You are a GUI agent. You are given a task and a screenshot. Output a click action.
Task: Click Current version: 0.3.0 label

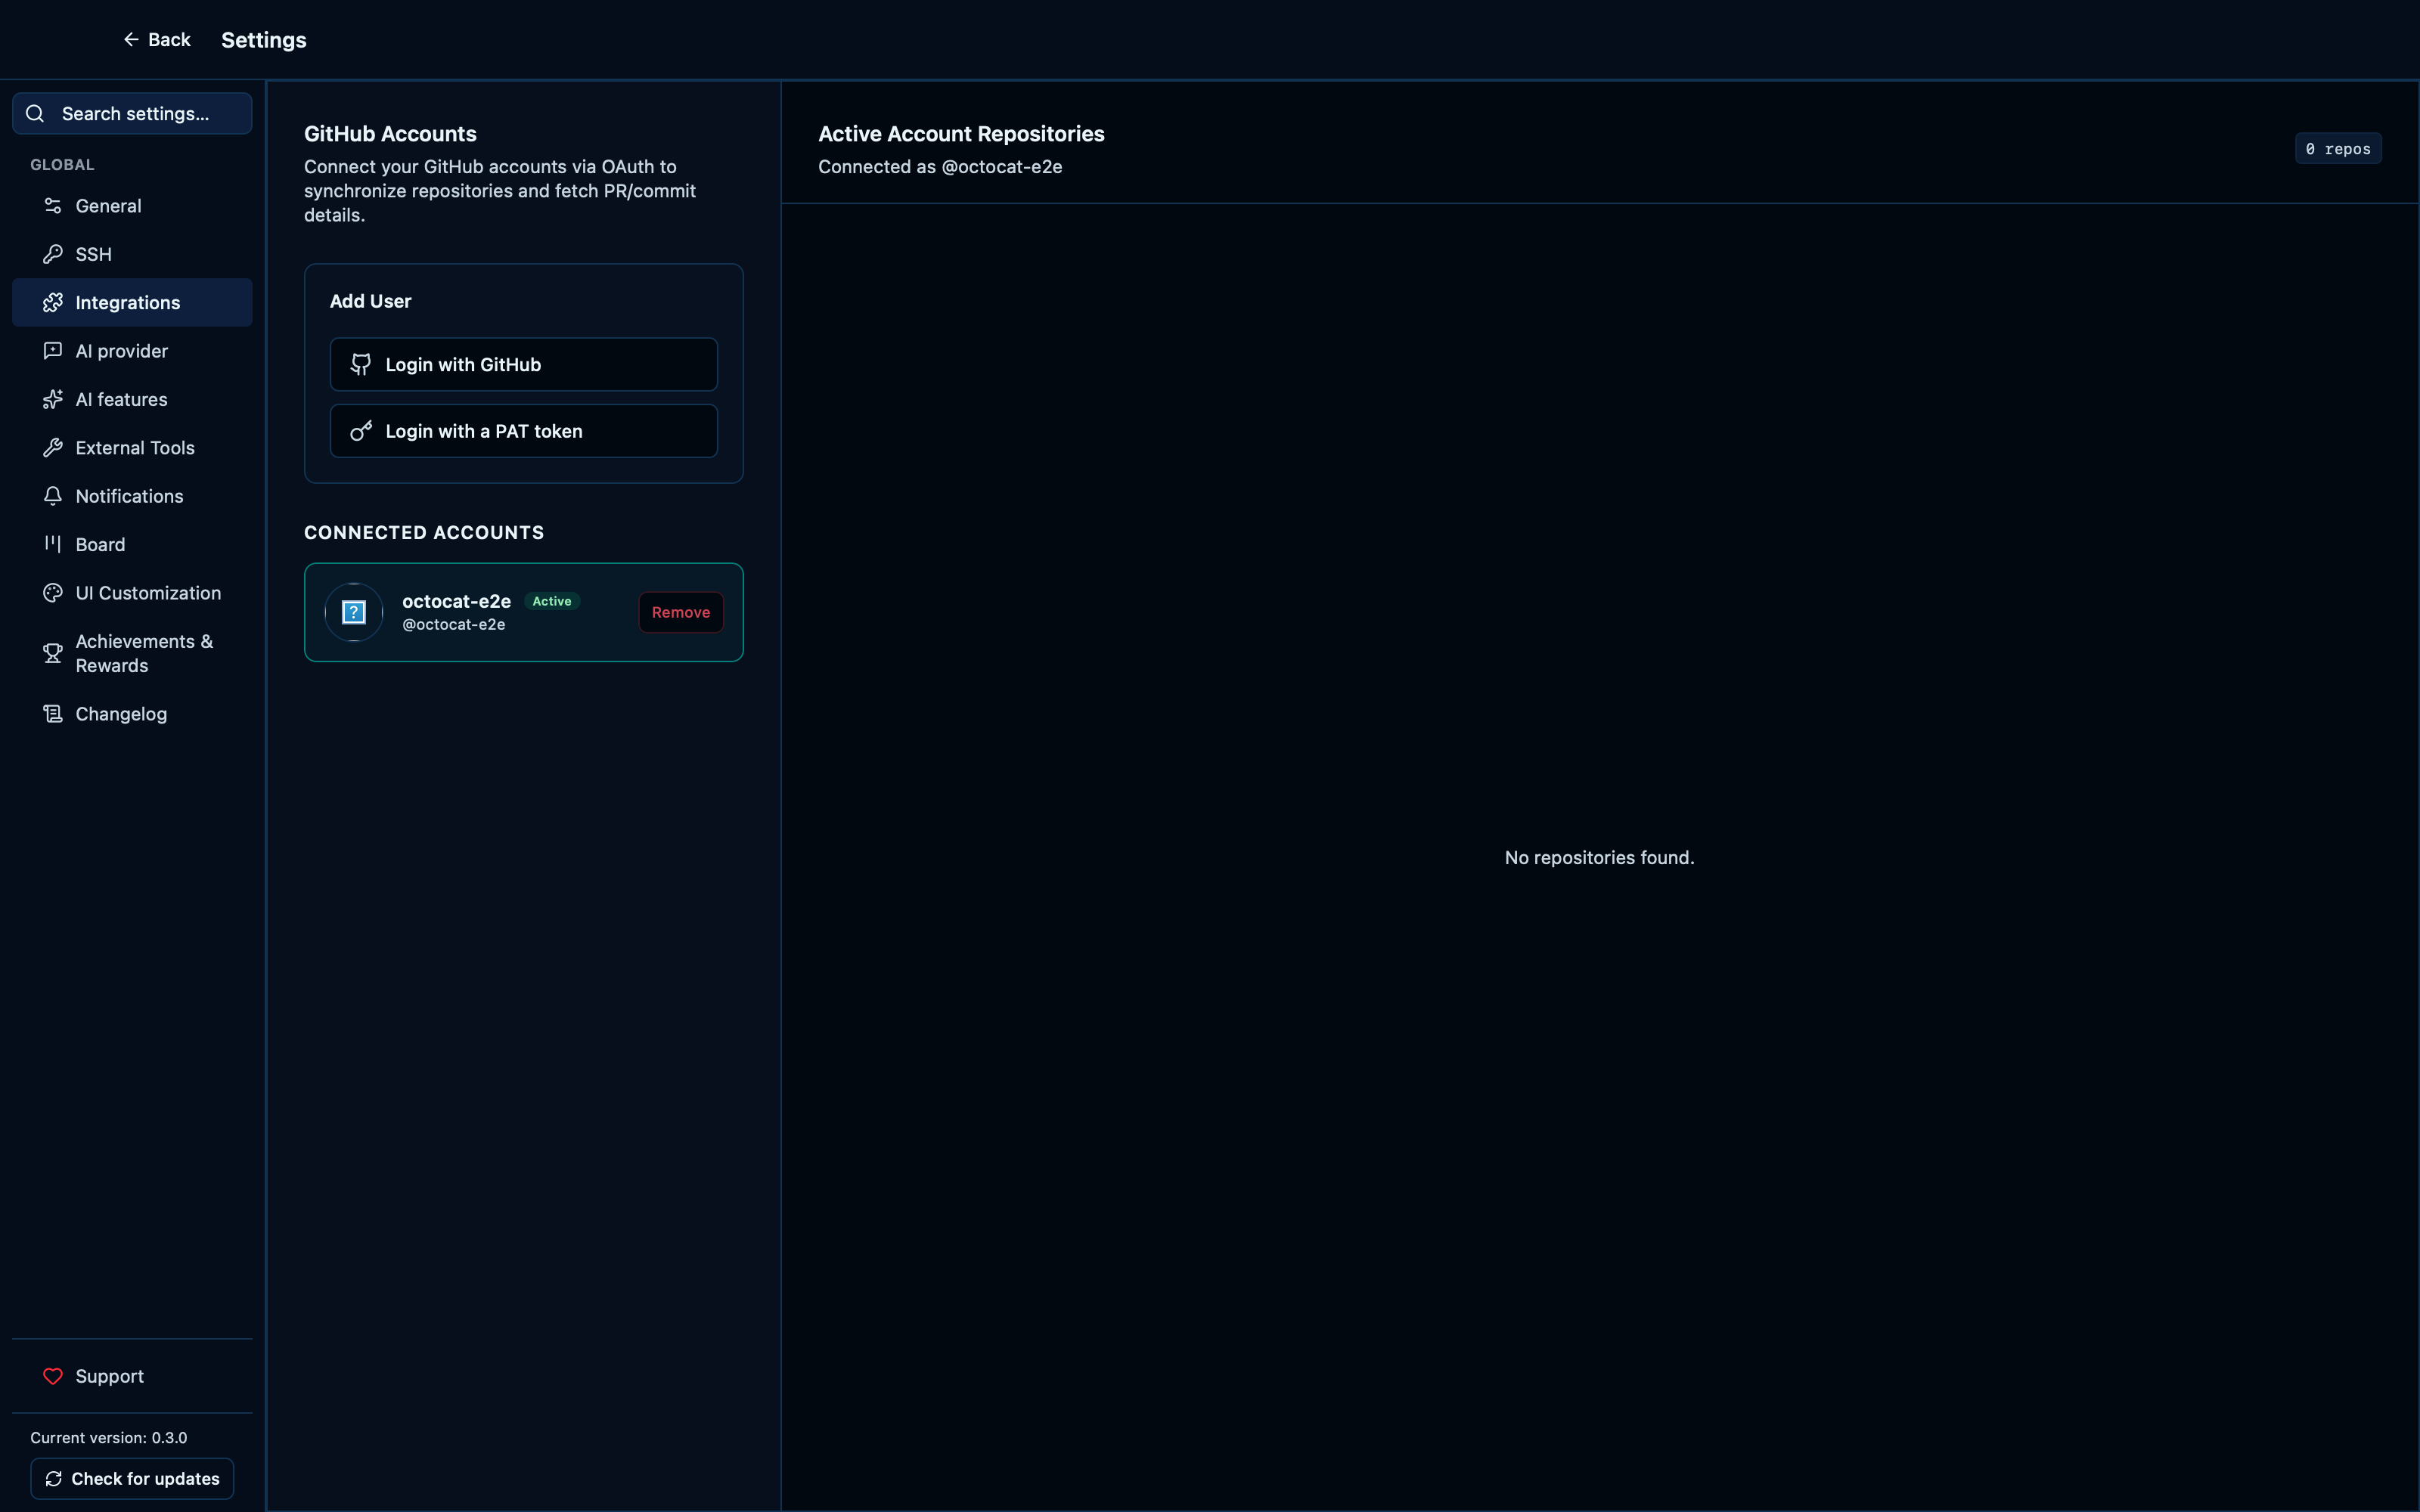(x=109, y=1437)
